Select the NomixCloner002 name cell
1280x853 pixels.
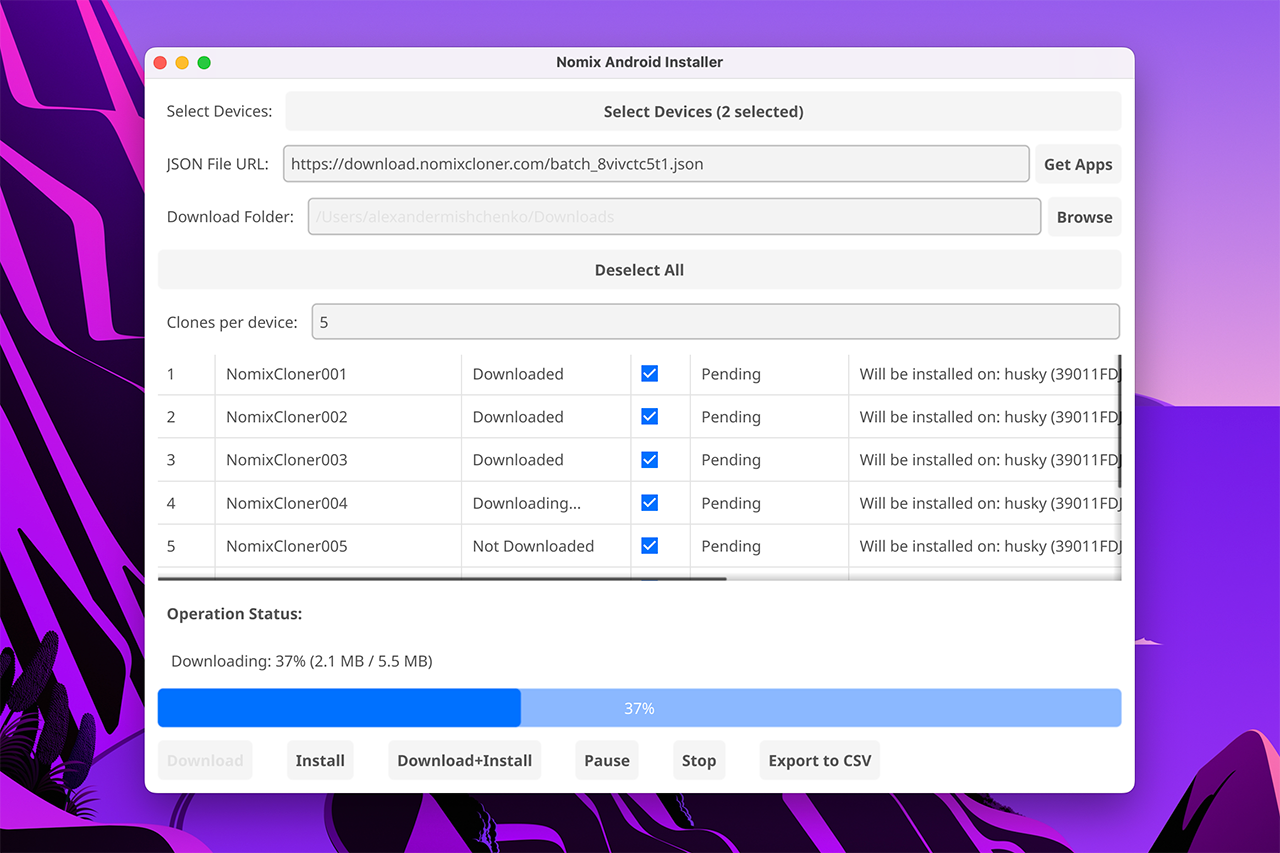click(x=338, y=417)
